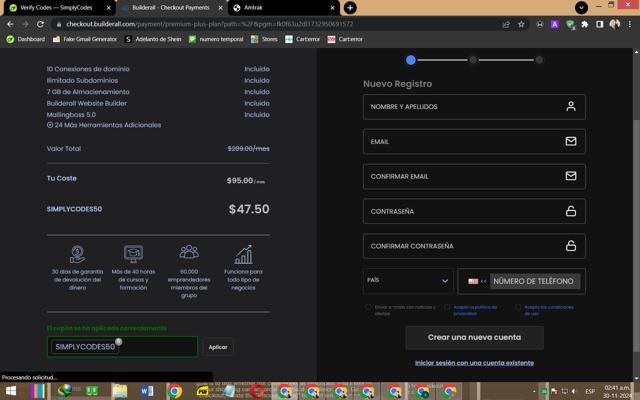Image resolution: width=640 pixels, height=400 pixels.
Task: Open numero temporal bookmark
Action: [216, 39]
